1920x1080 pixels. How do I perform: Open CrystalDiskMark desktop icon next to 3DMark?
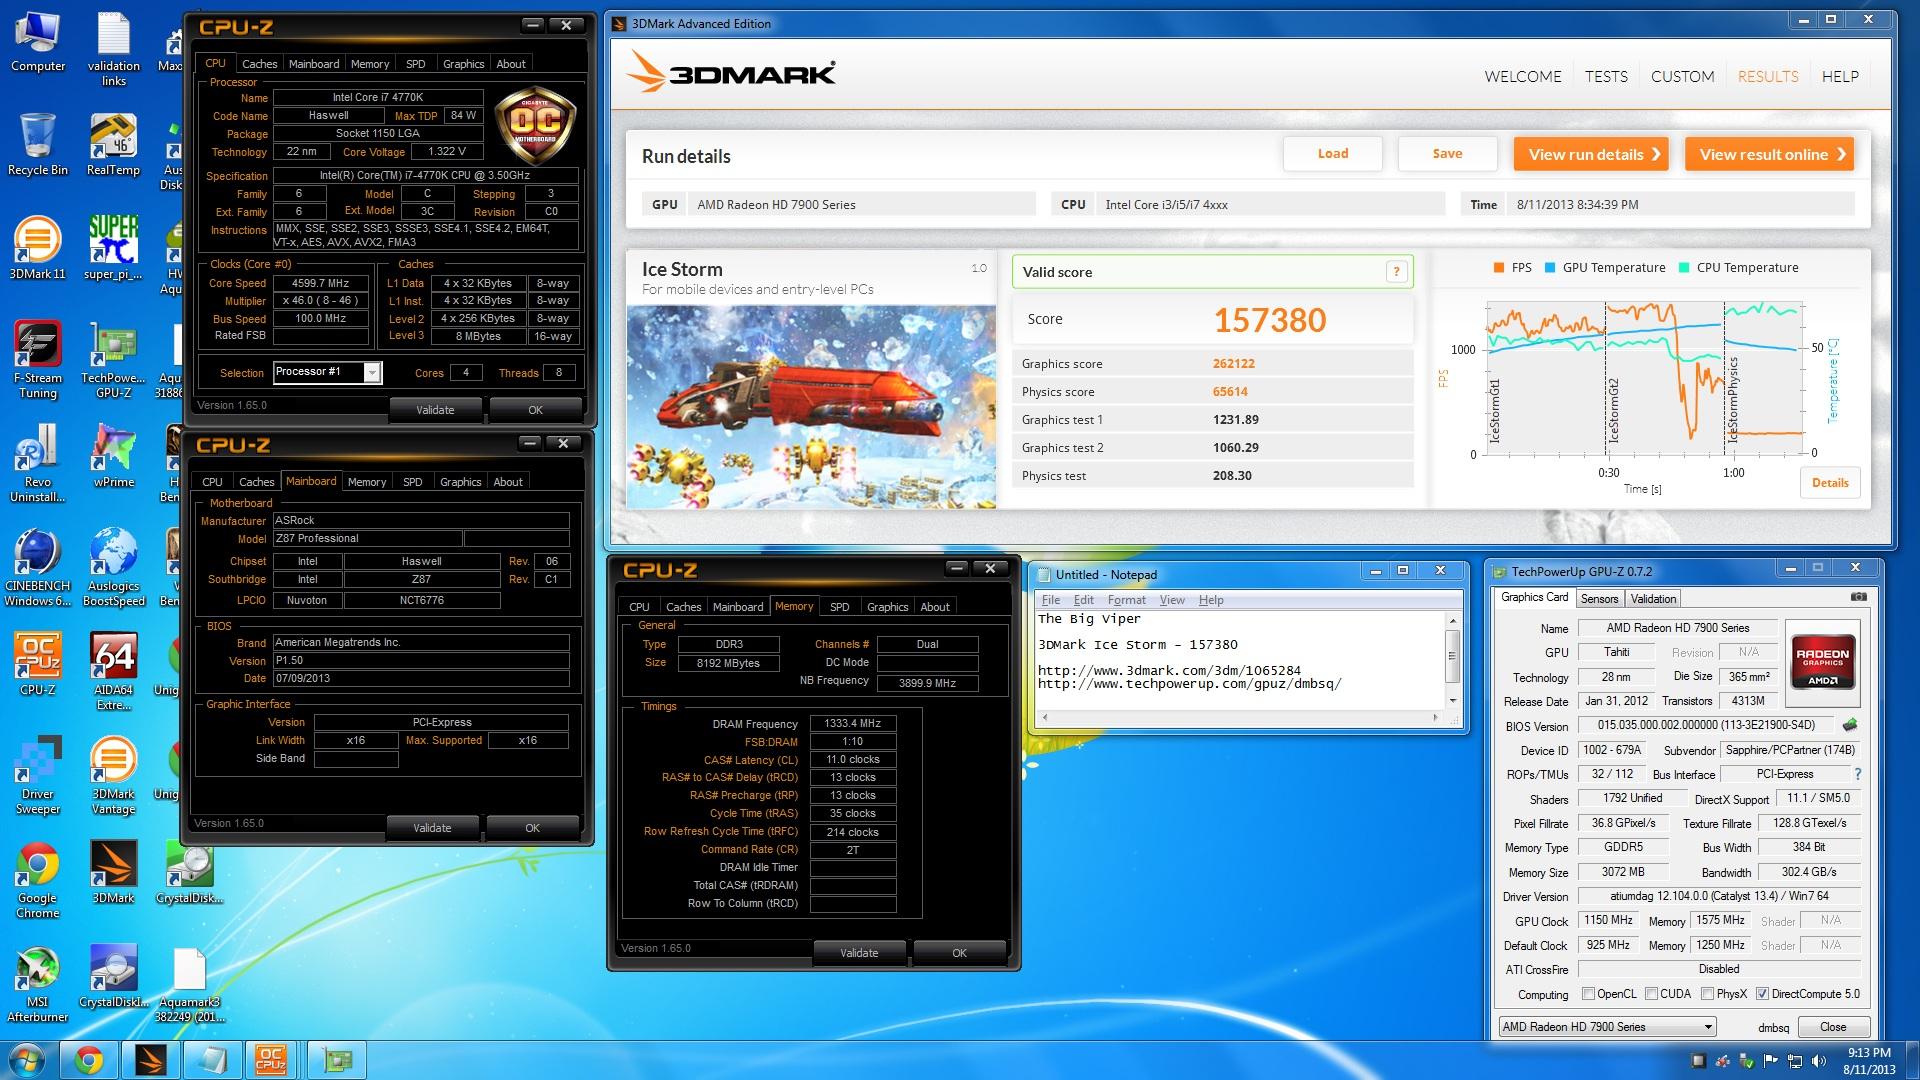(189, 872)
